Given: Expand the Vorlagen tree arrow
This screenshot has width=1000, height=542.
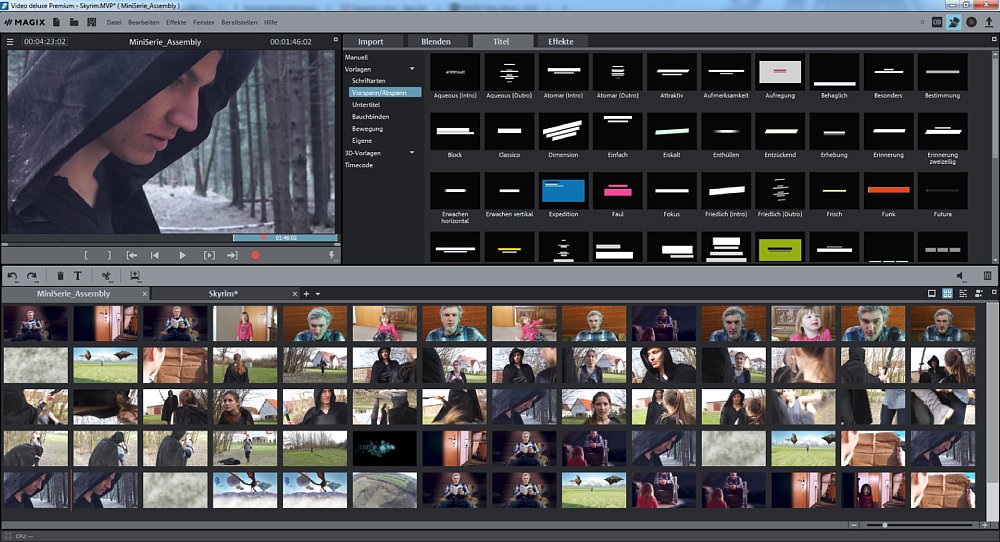Looking at the screenshot, I should pos(411,68).
